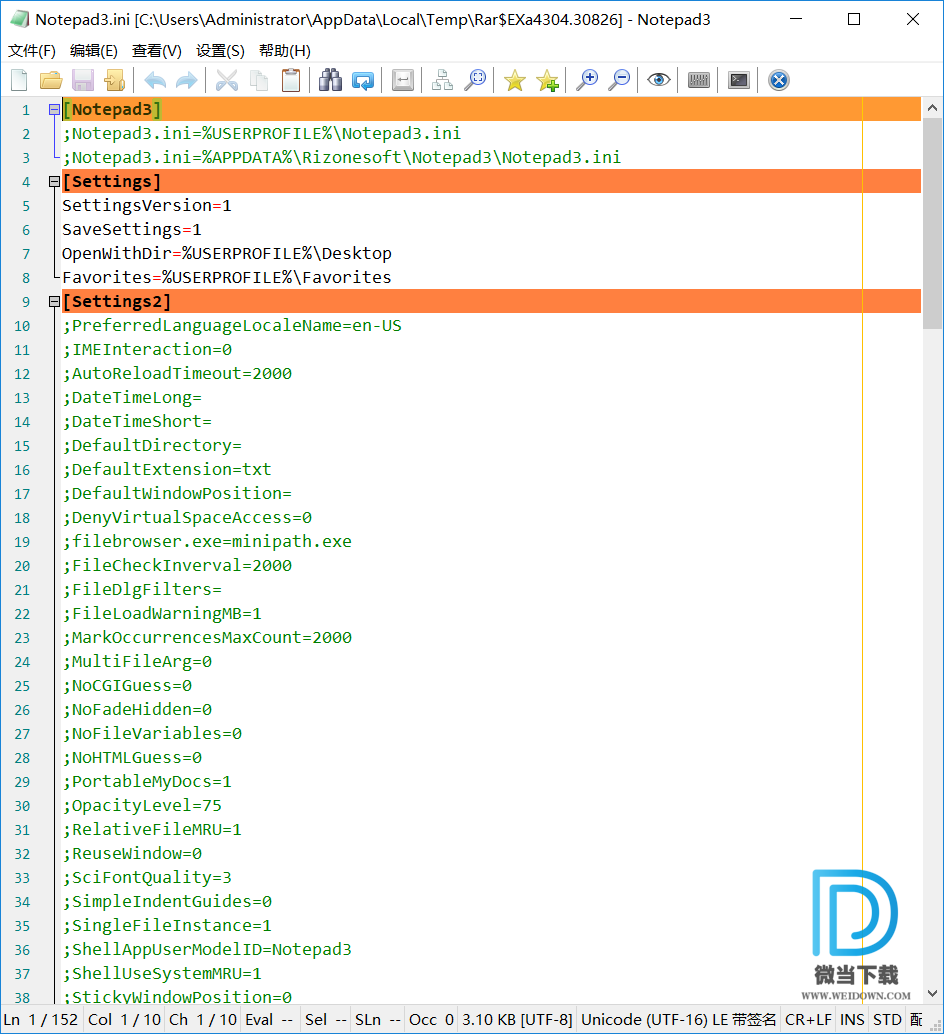Click the SaveSettings=1 line
944x1034 pixels.
132,229
